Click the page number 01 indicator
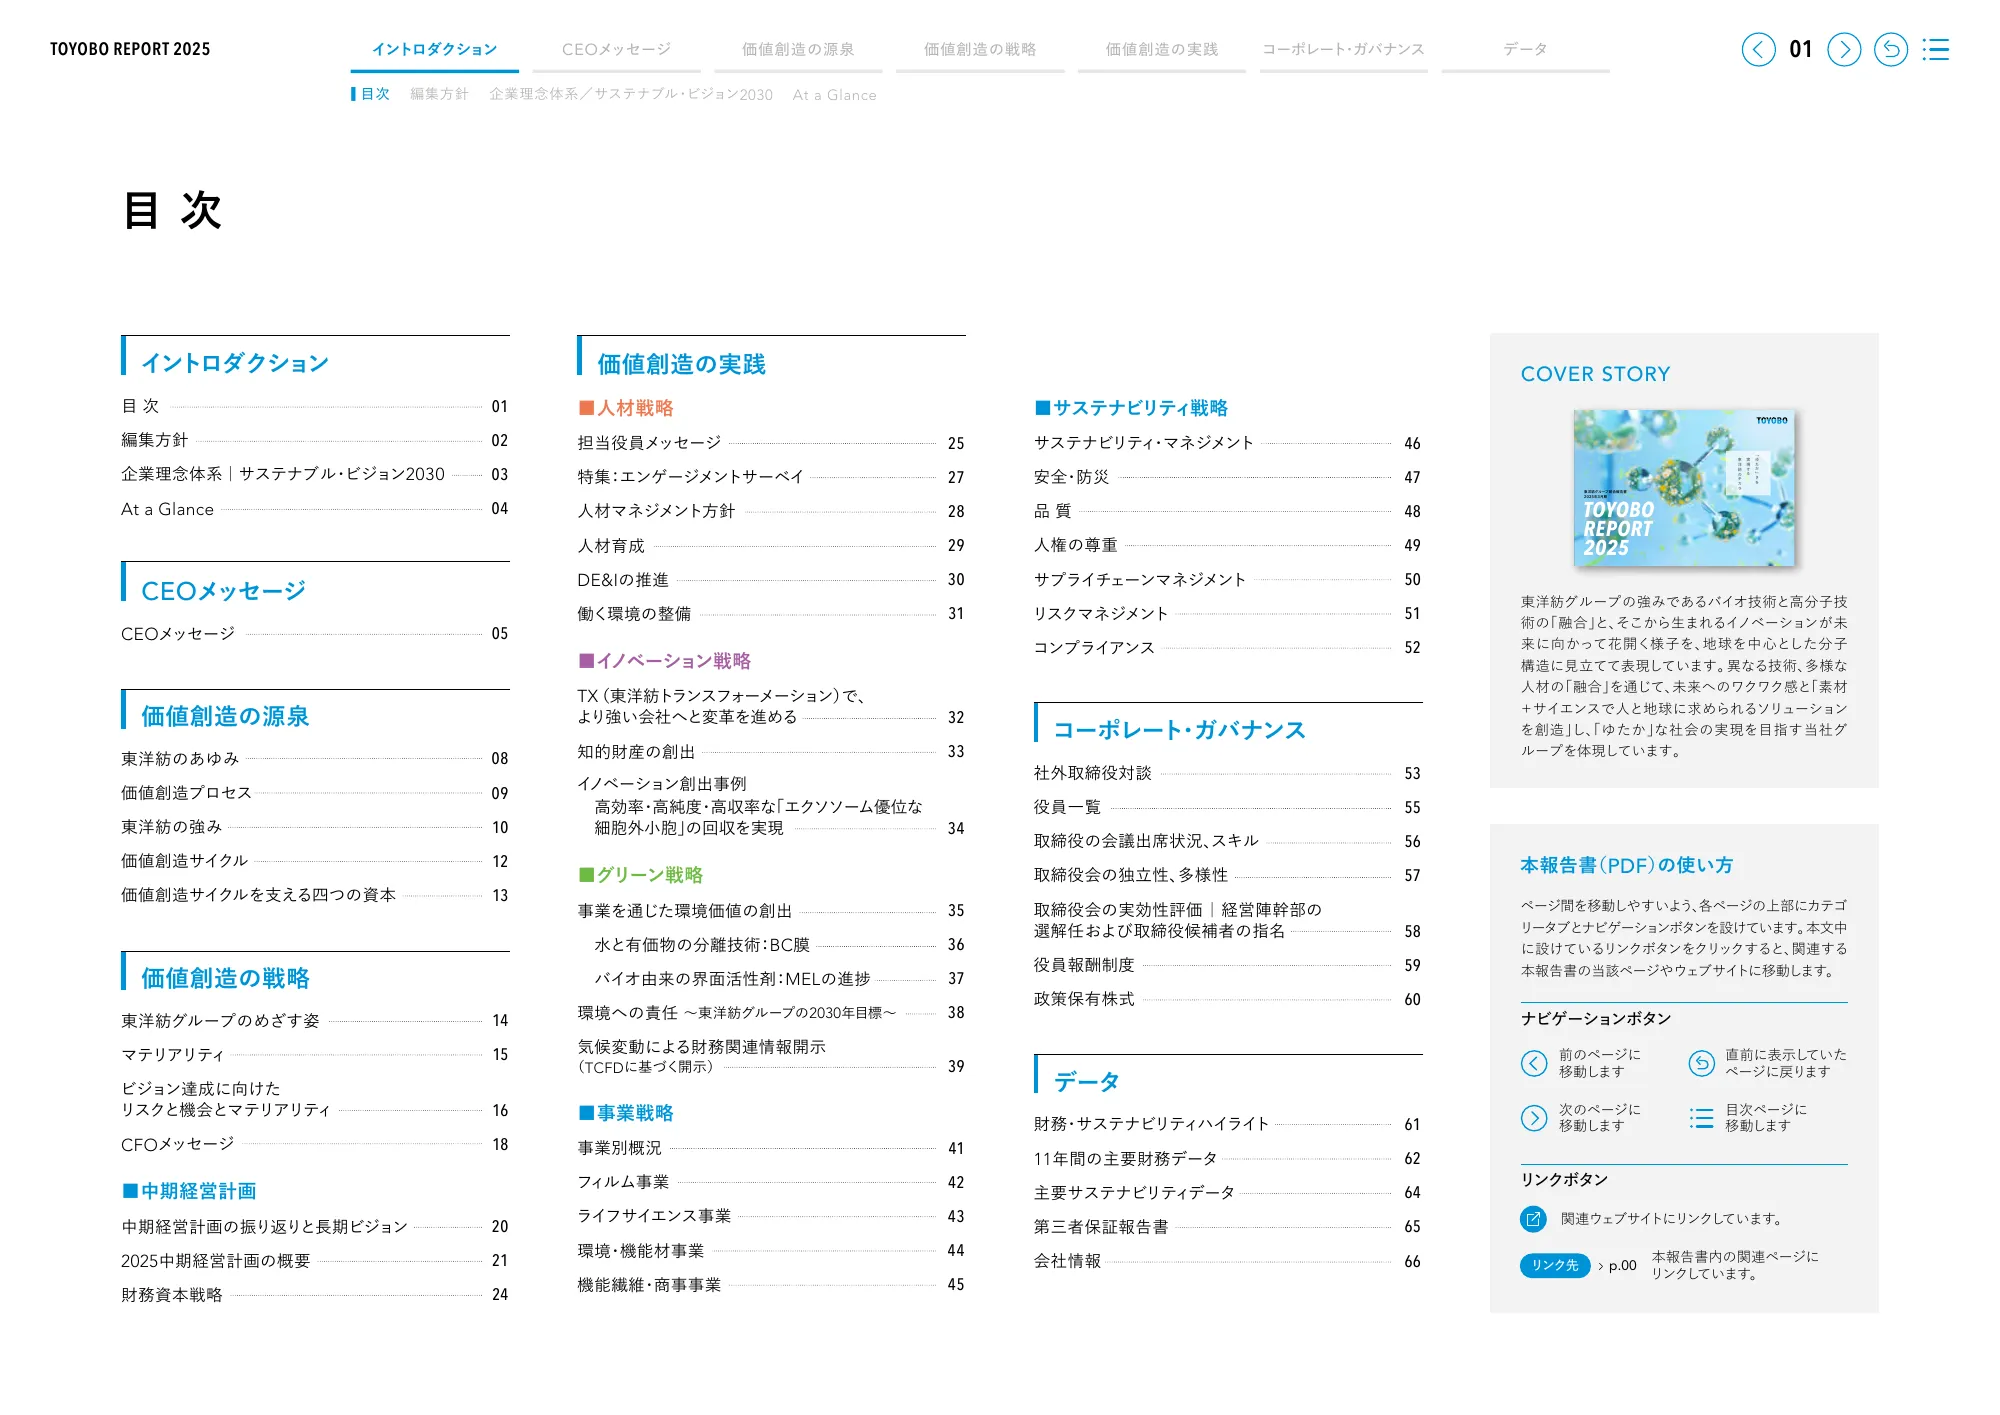 point(1801,48)
